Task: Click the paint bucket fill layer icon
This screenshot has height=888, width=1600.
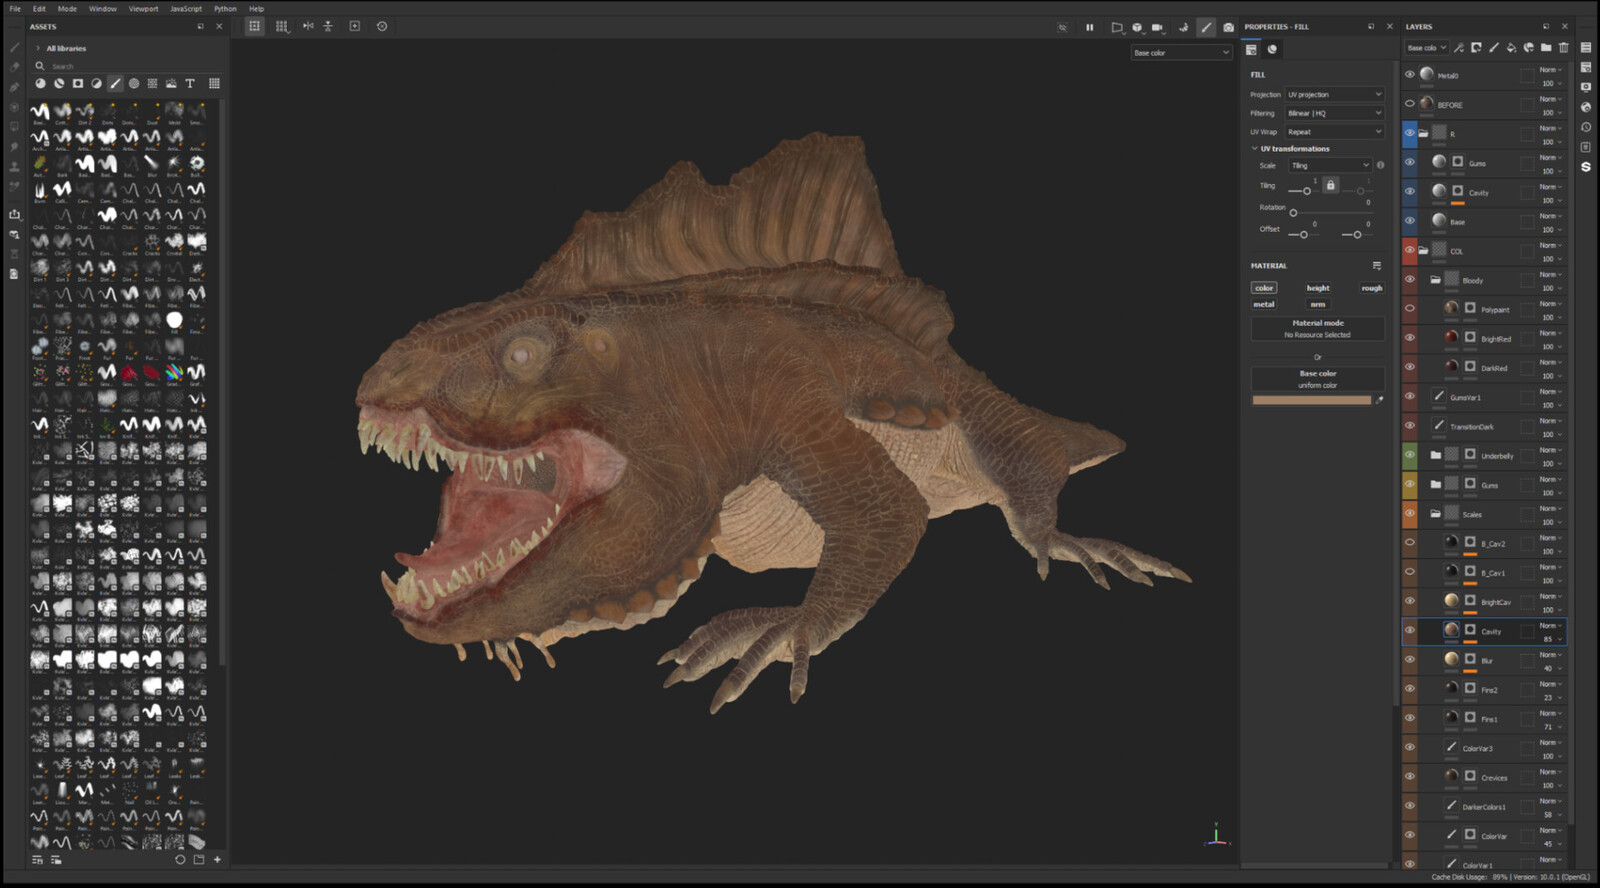Action: coord(1511,48)
